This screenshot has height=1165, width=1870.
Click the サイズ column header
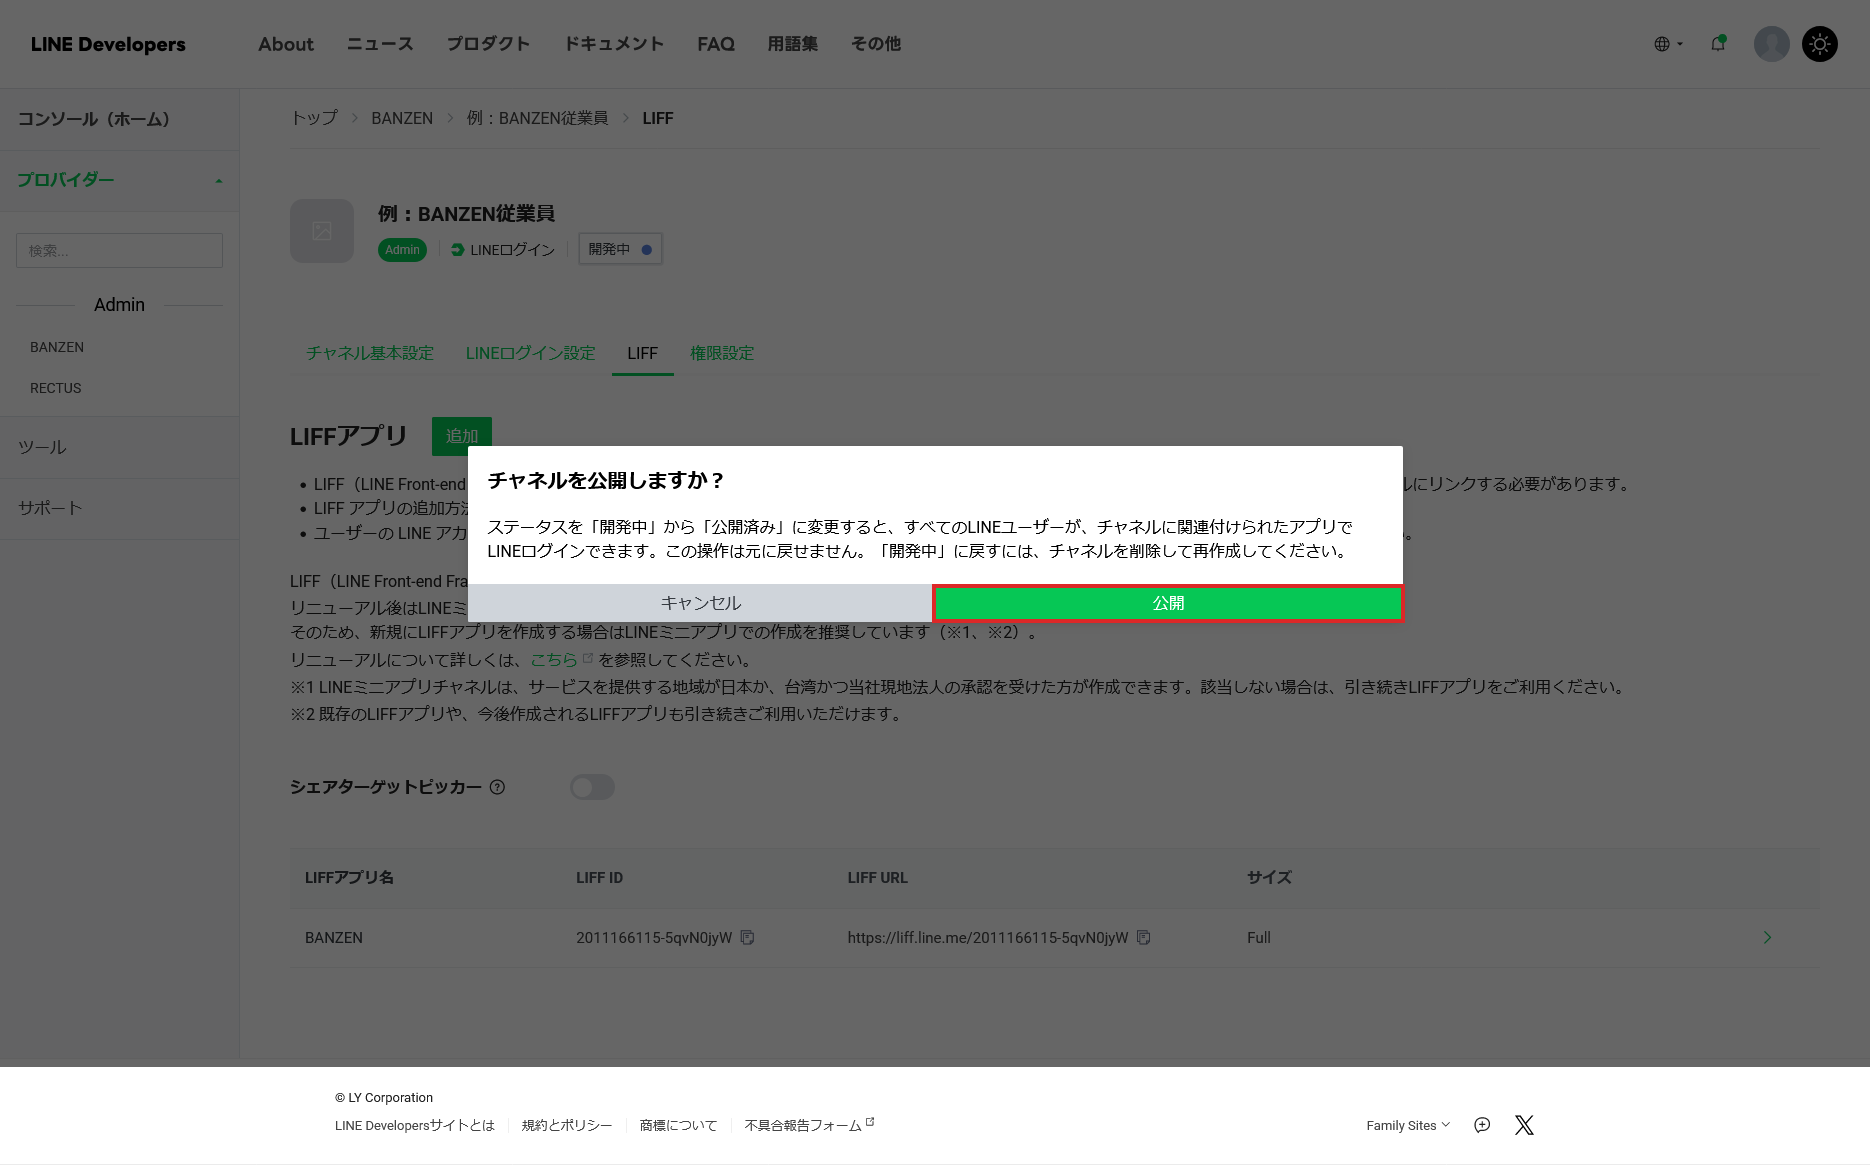[1269, 878]
